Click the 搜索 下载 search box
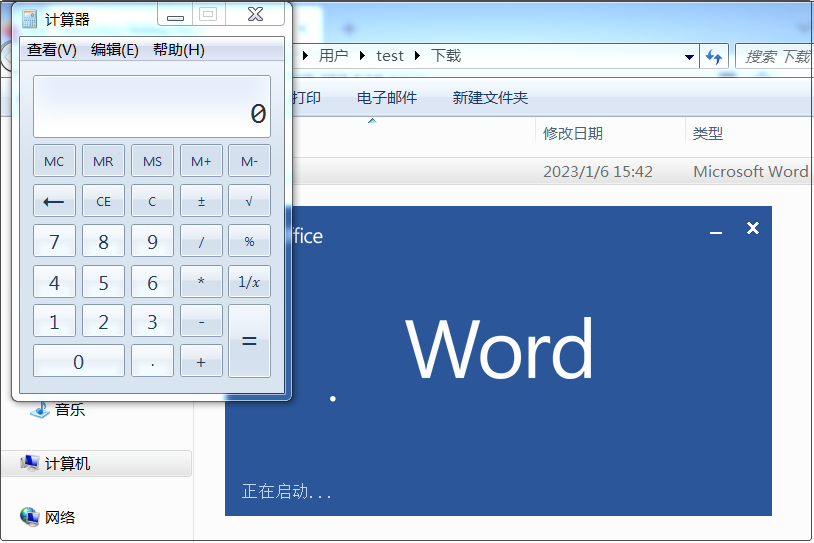Viewport: 814px width, 543px height. coord(774,56)
